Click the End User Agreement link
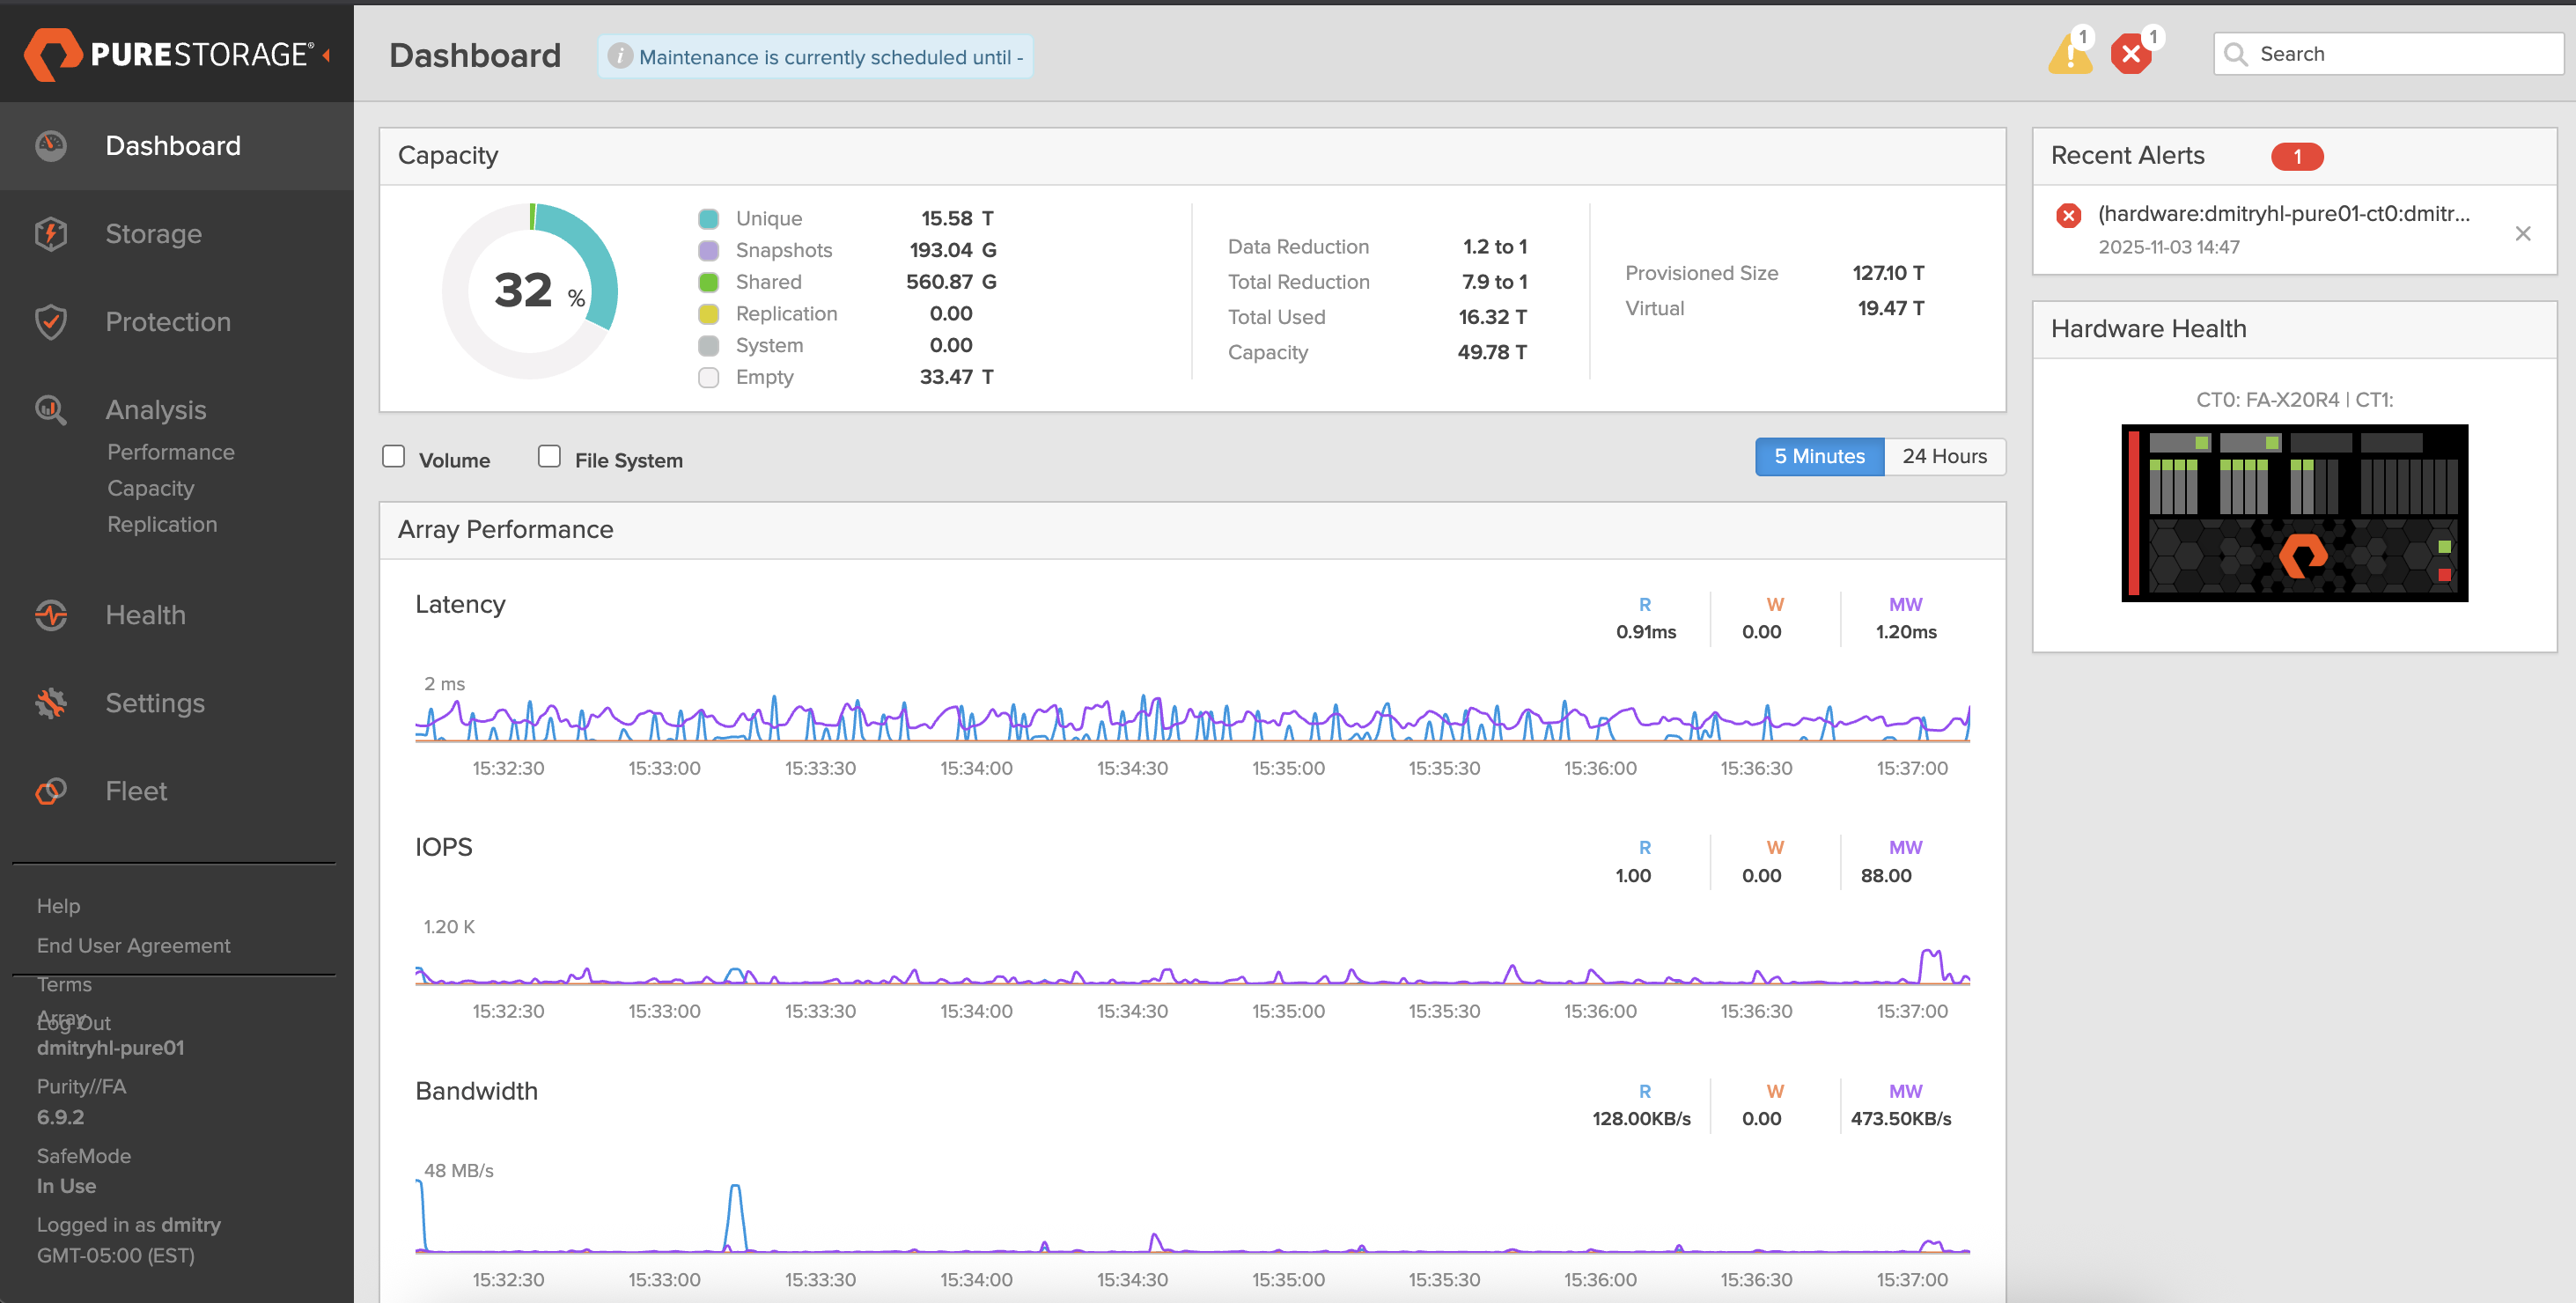The image size is (2576, 1303). click(133, 945)
